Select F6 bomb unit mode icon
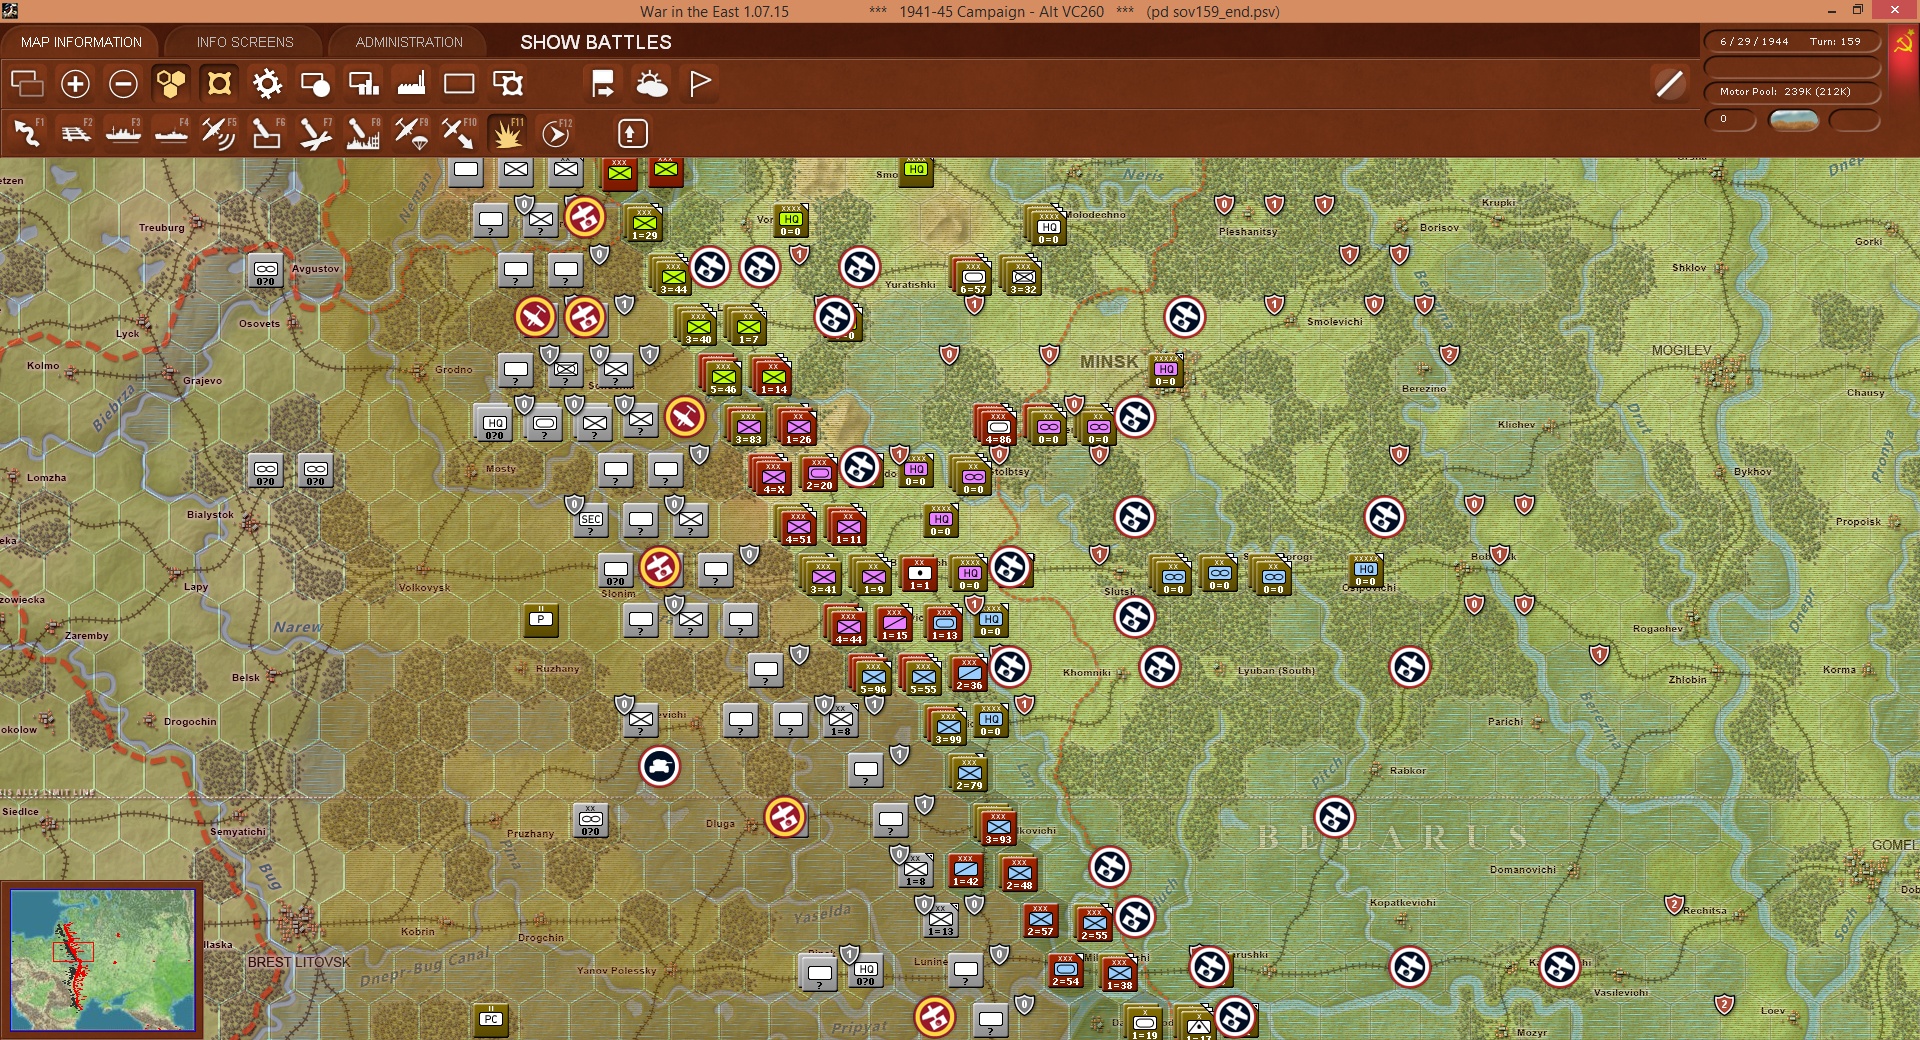This screenshot has height=1040, width=1920. pyautogui.click(x=267, y=133)
